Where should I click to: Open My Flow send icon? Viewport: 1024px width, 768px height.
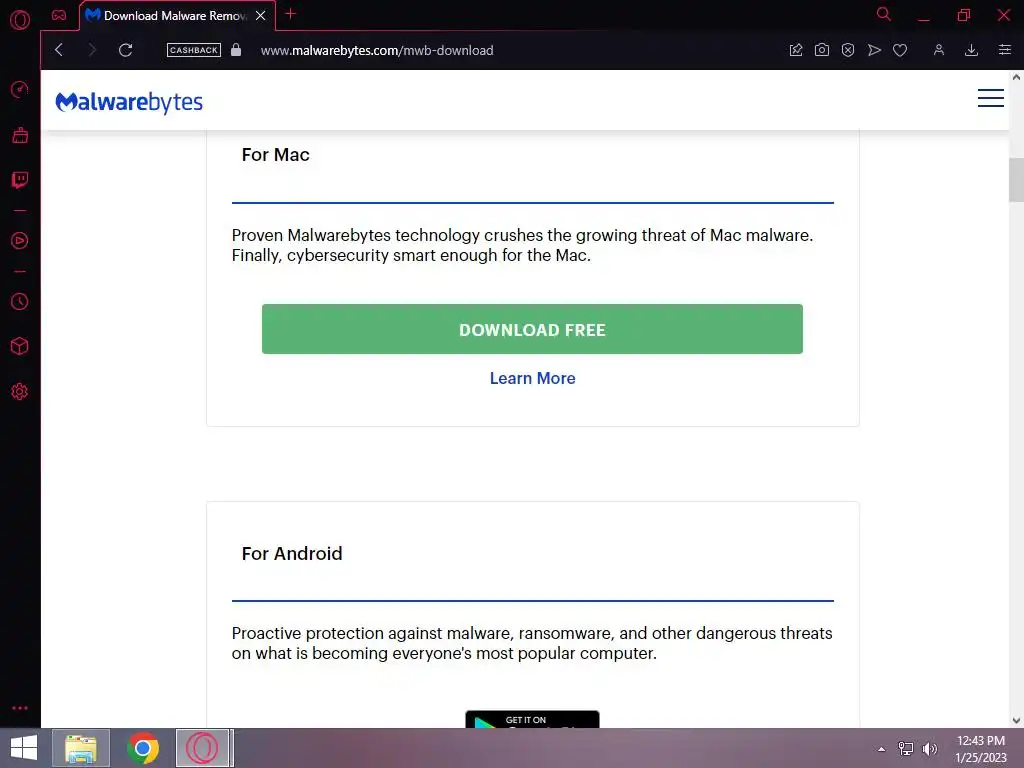click(x=874, y=50)
